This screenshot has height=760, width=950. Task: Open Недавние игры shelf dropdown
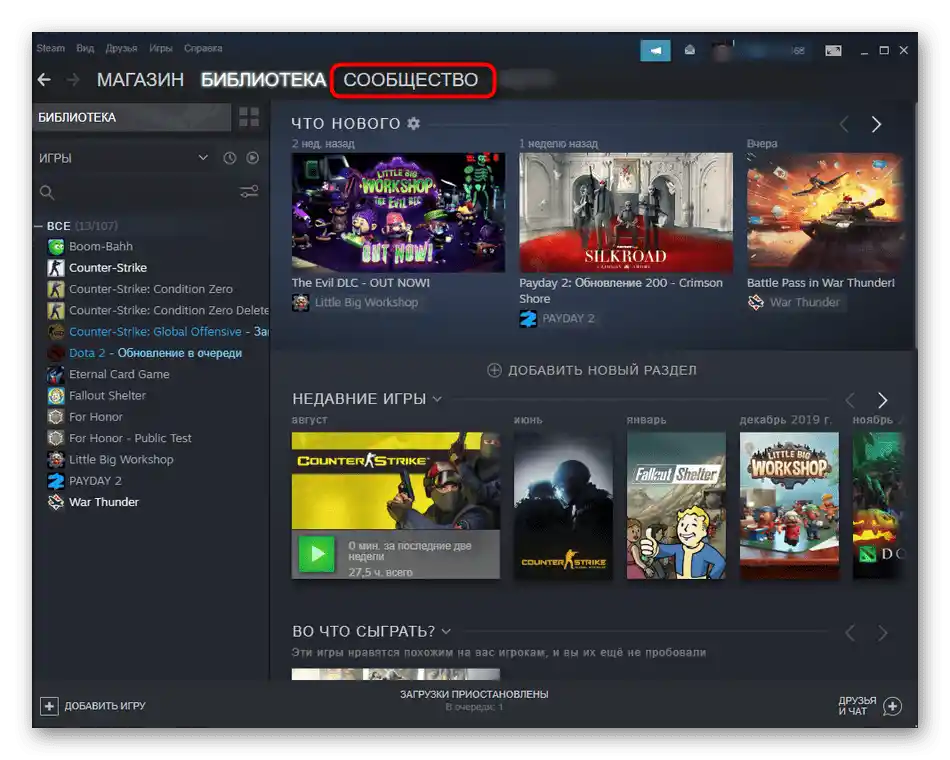click(x=437, y=399)
